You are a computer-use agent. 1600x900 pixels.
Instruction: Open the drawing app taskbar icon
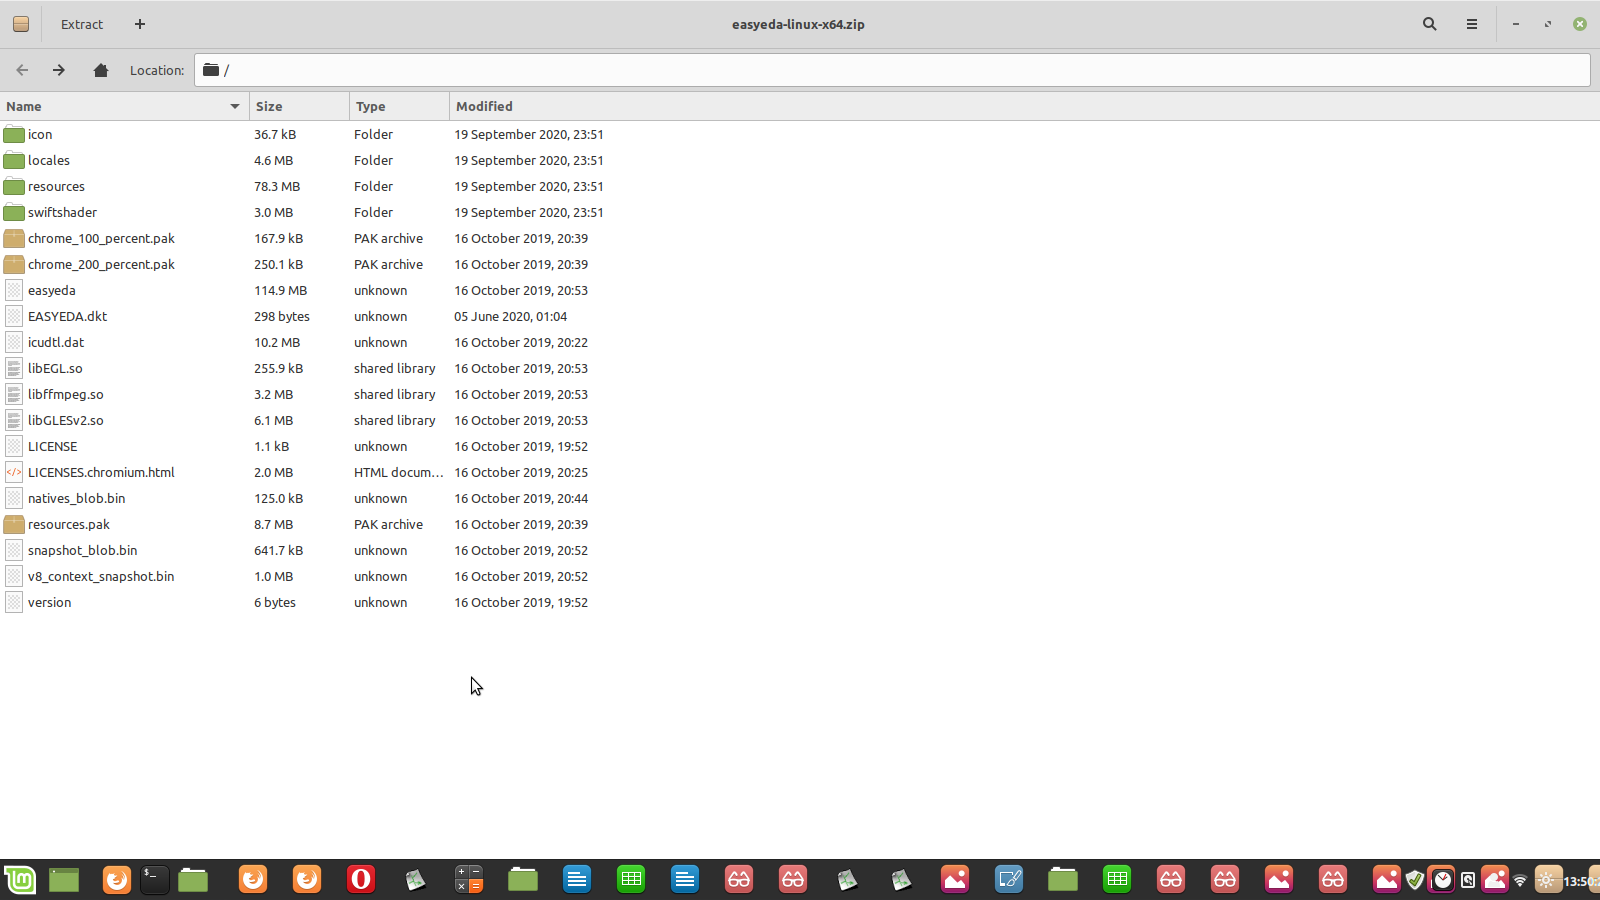pos(1009,880)
